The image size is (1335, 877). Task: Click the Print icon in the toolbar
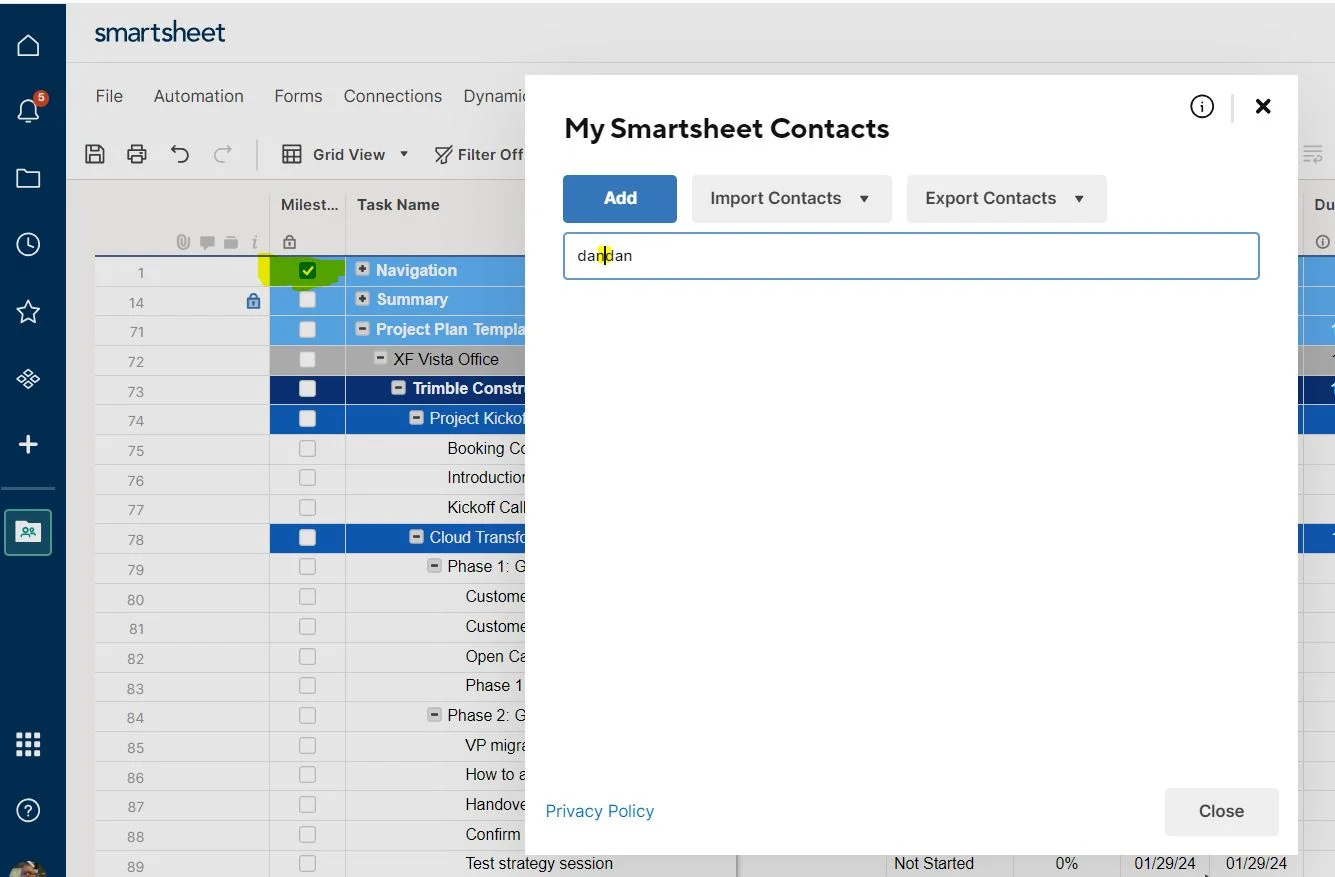pos(137,154)
